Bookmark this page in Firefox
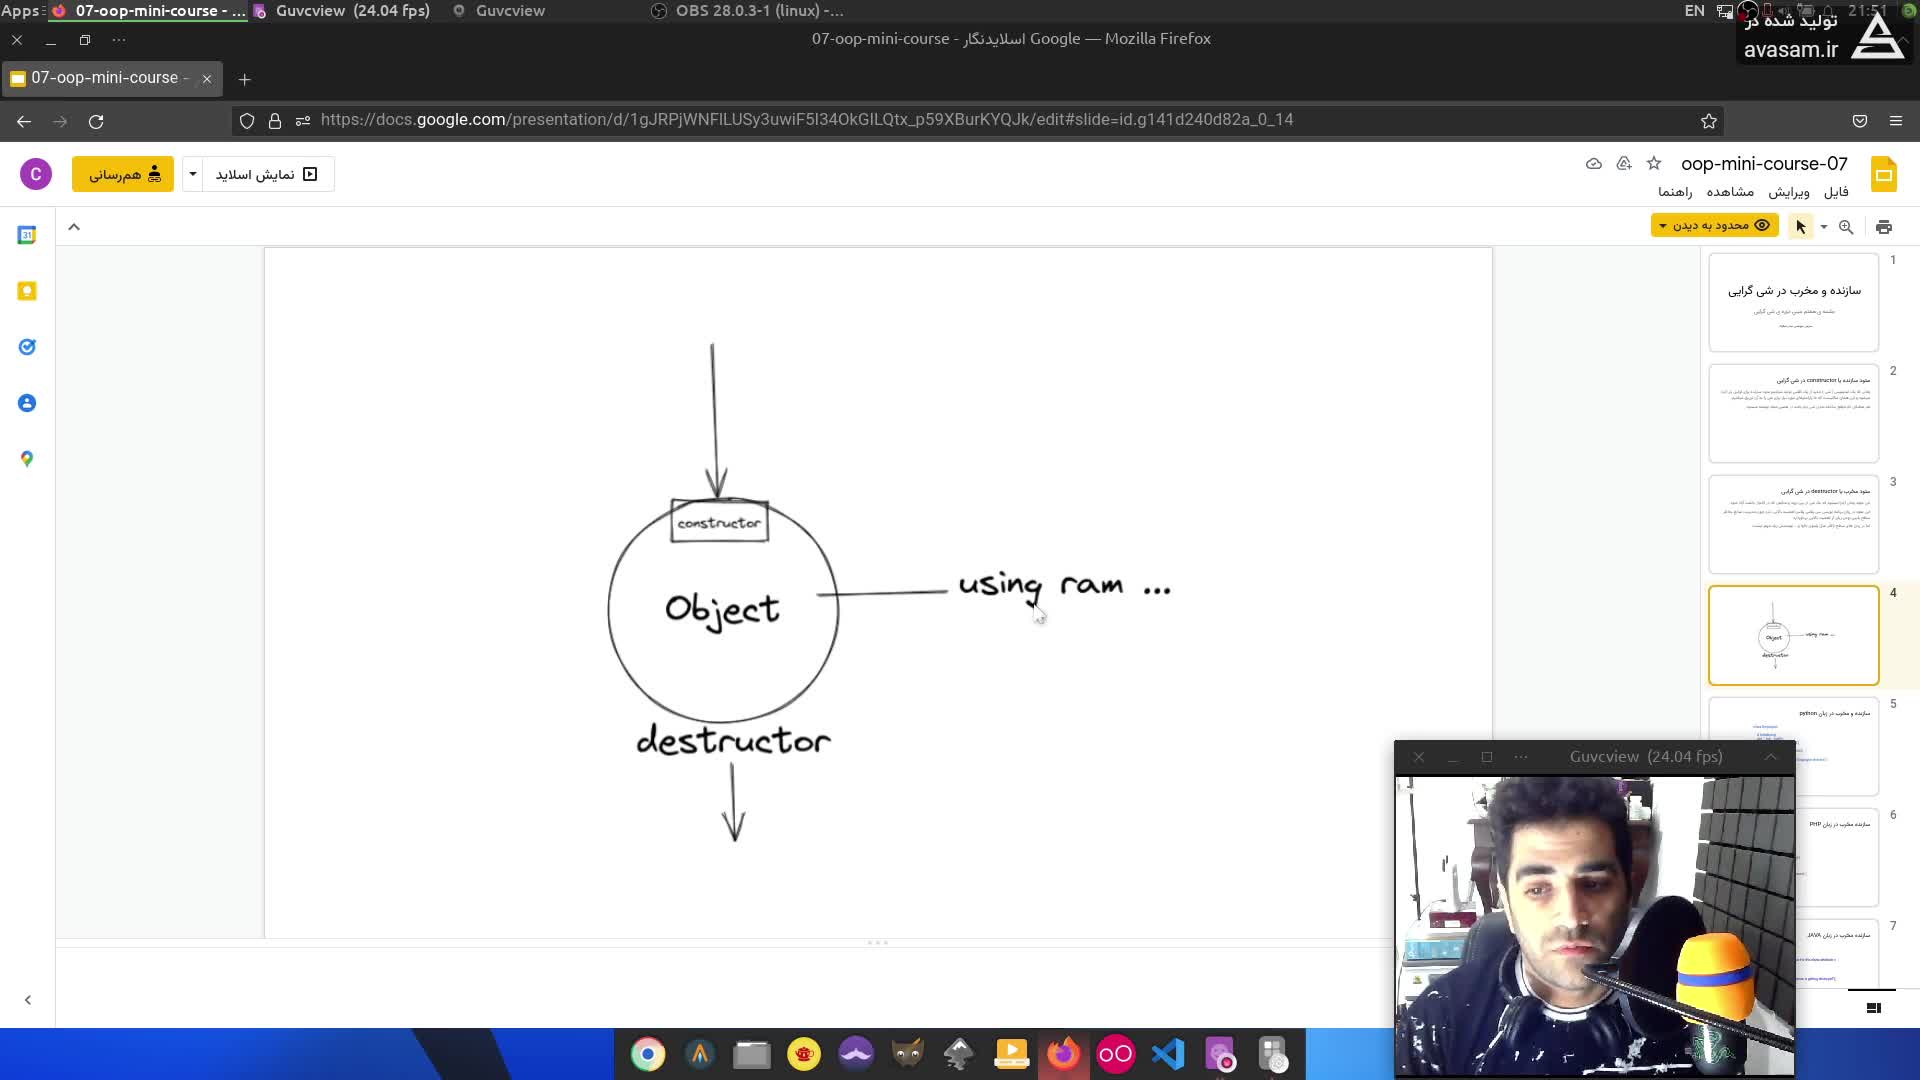 1709,121
